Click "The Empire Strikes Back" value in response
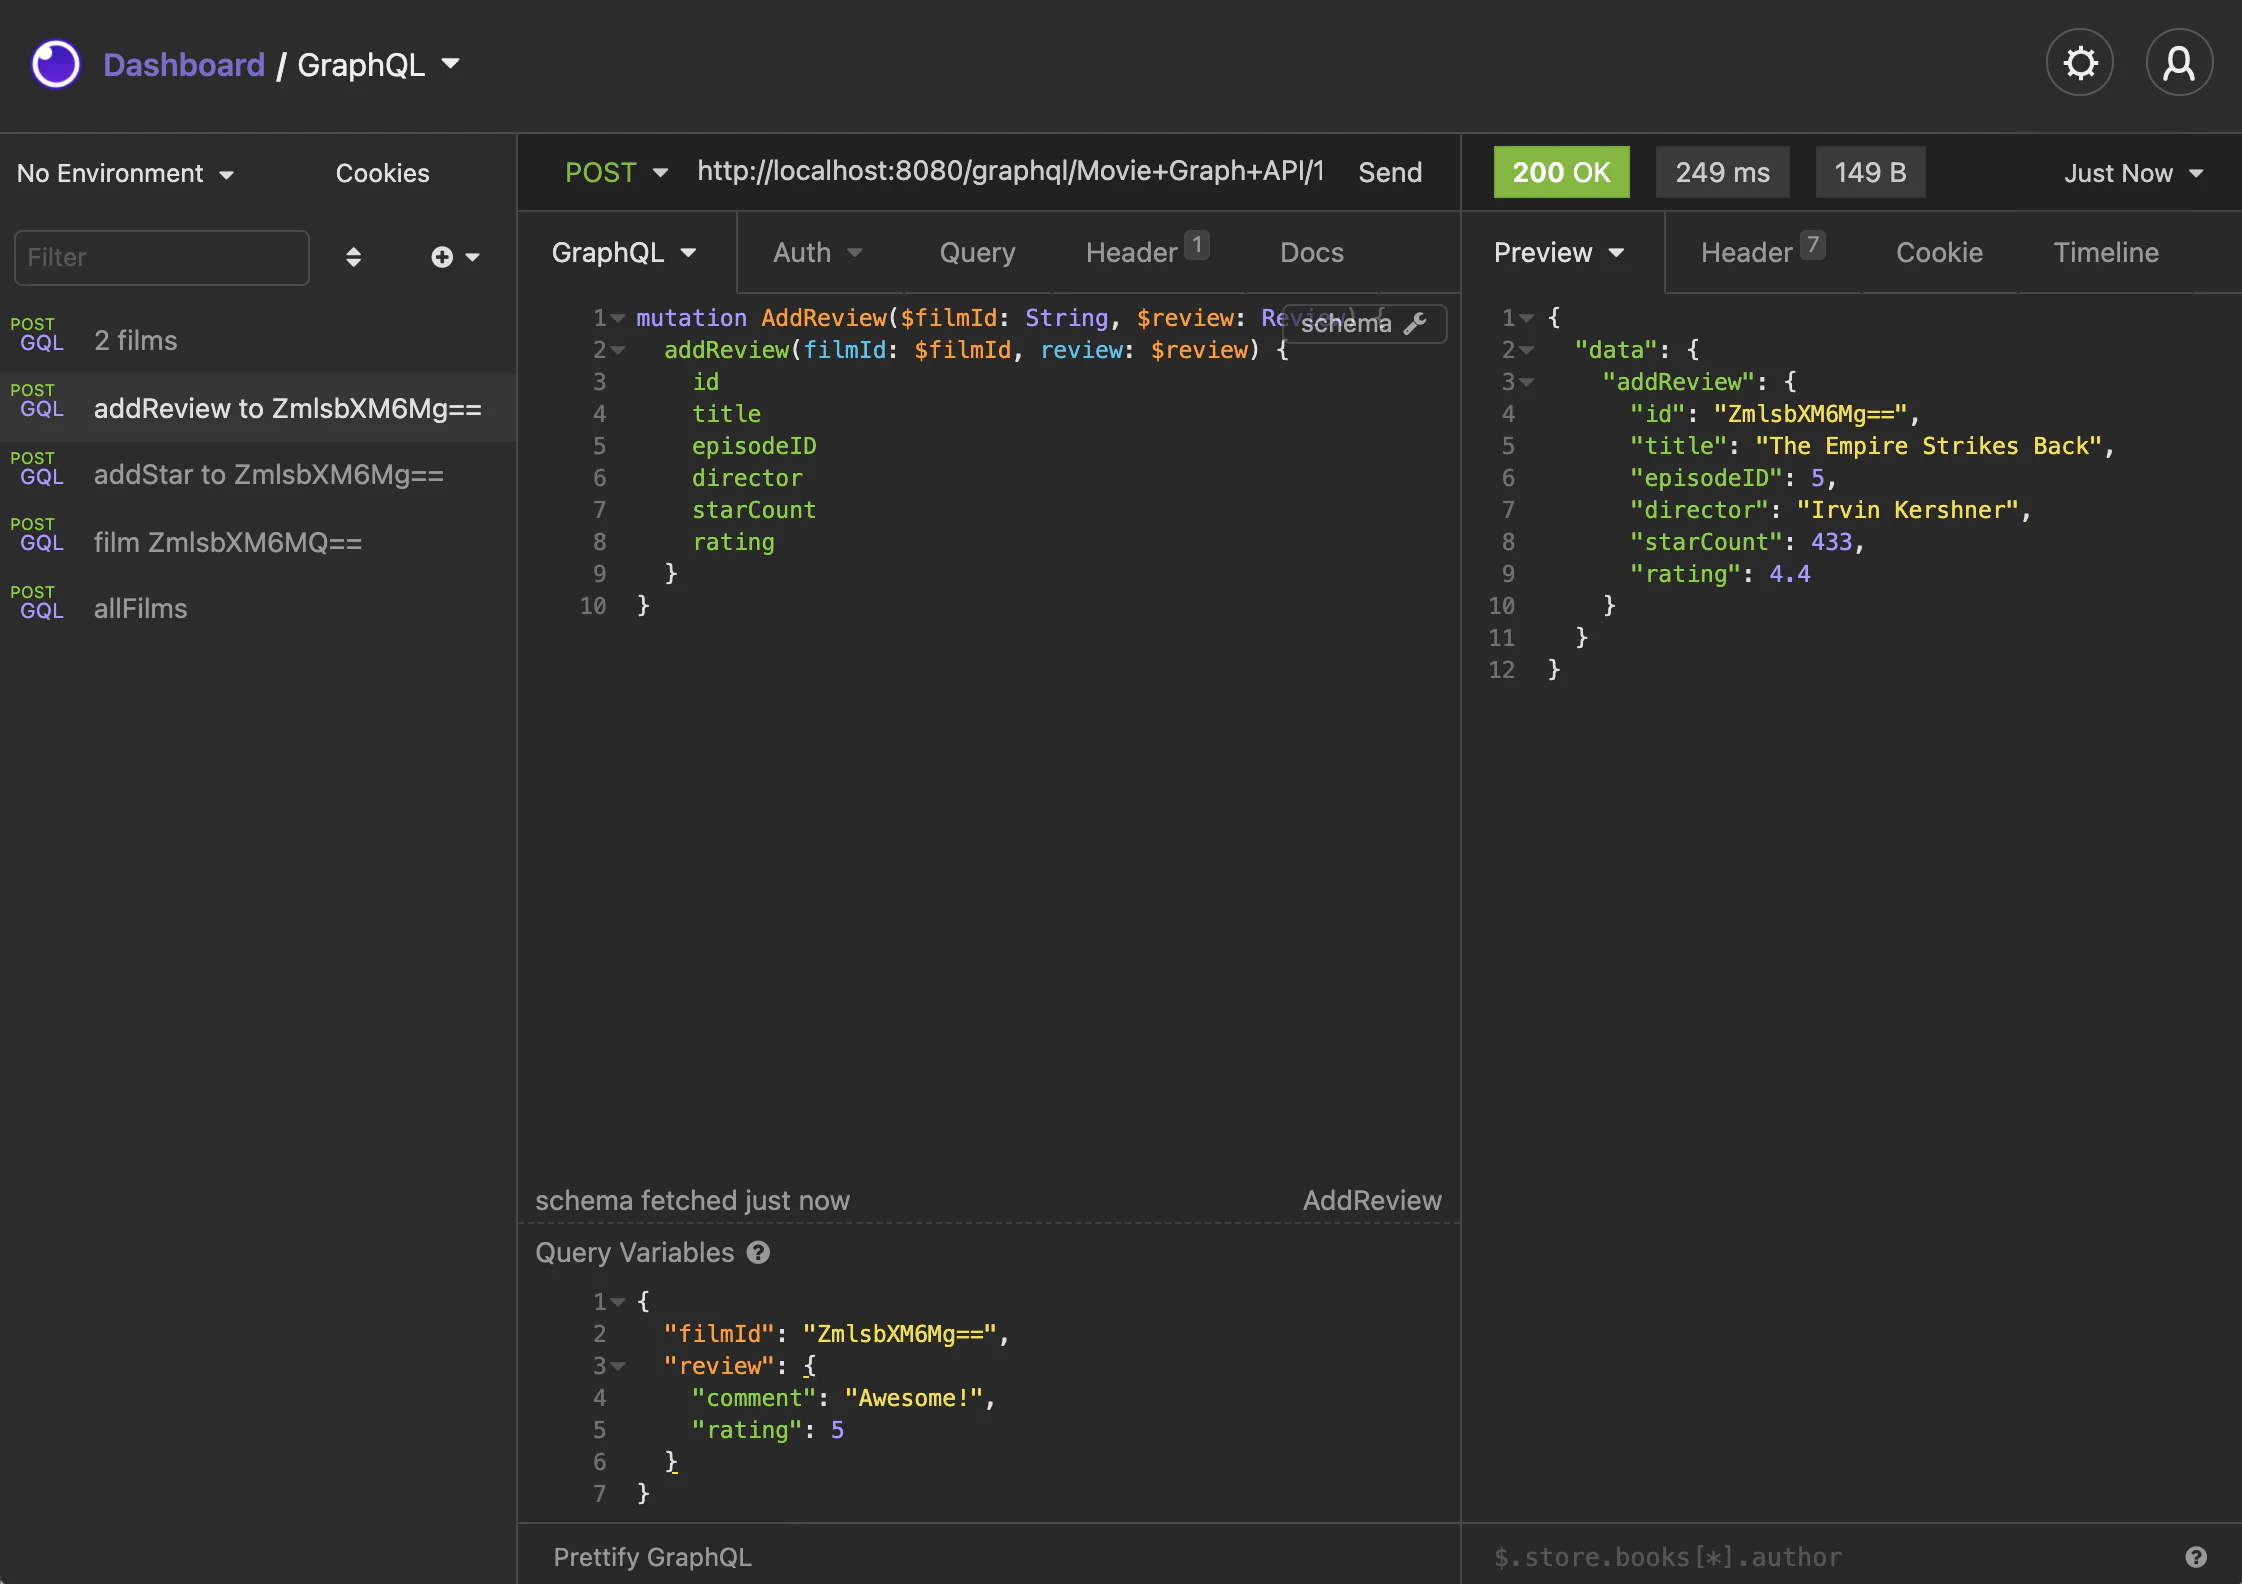 (x=1928, y=446)
